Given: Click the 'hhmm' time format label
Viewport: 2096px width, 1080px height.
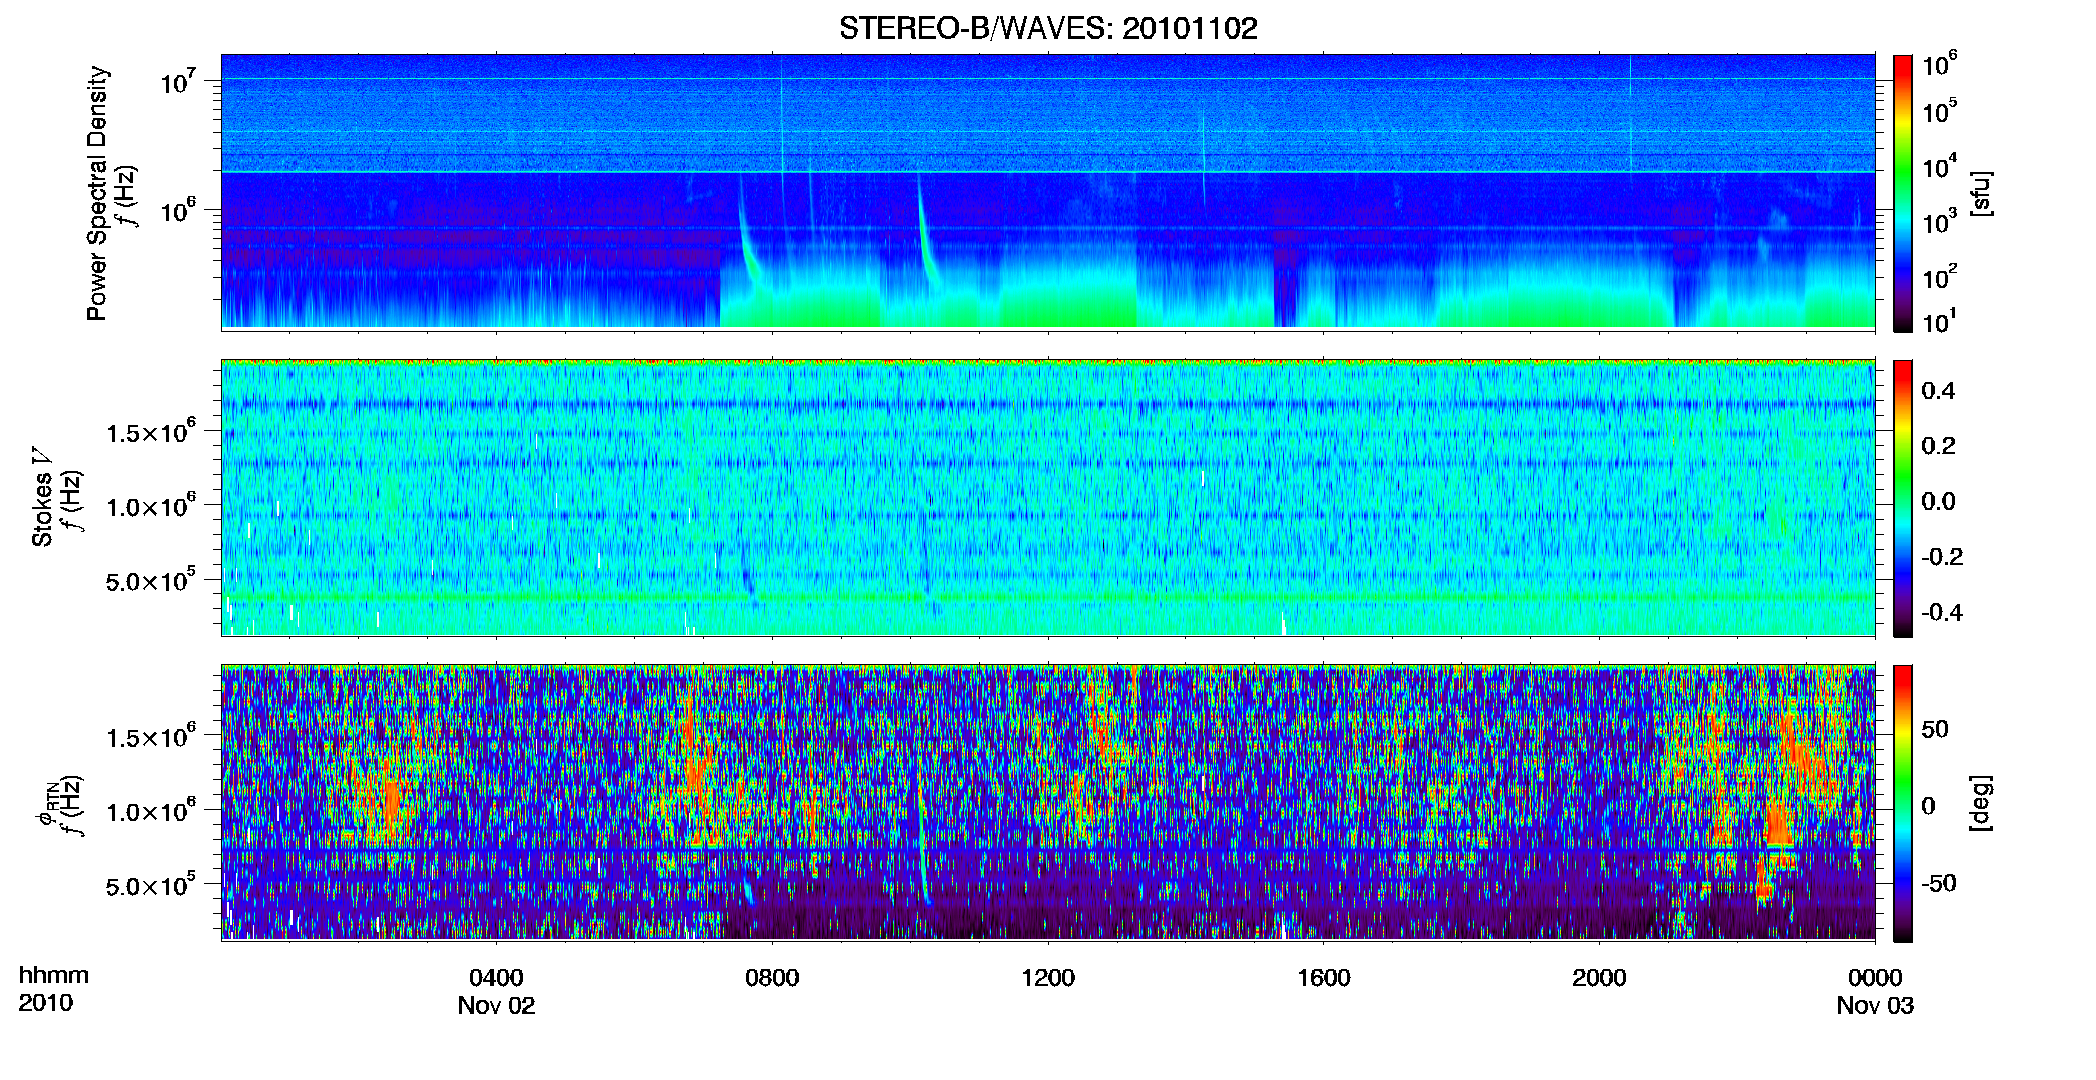Looking at the screenshot, I should click(x=54, y=975).
